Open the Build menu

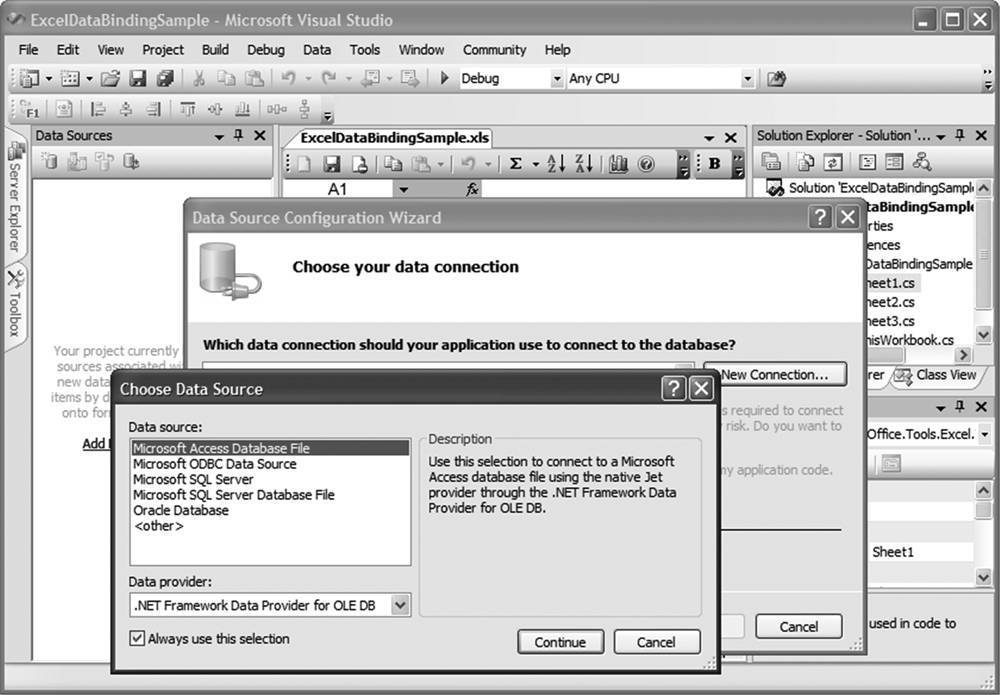click(215, 50)
